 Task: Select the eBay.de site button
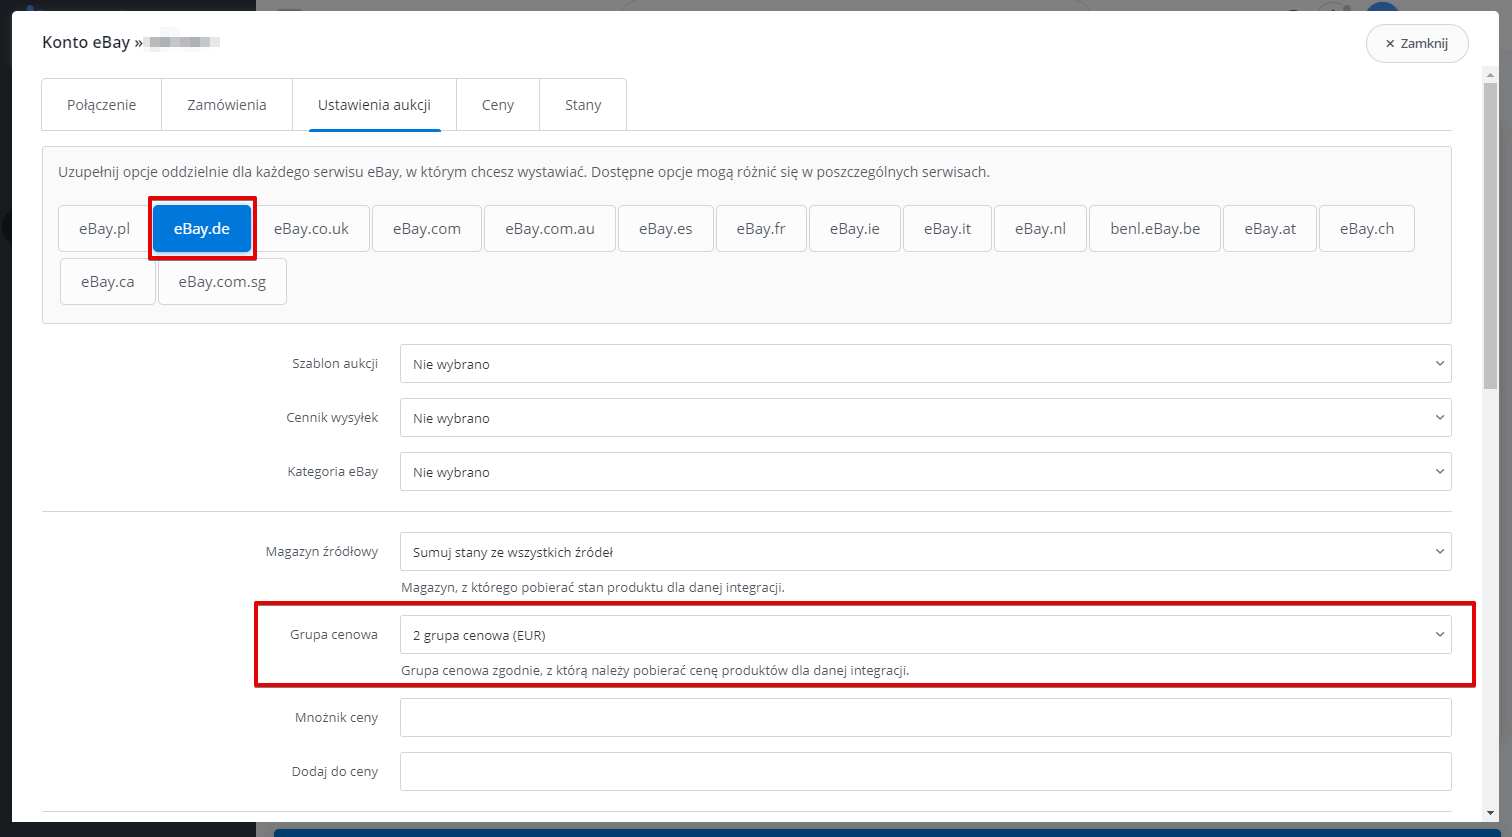point(202,229)
